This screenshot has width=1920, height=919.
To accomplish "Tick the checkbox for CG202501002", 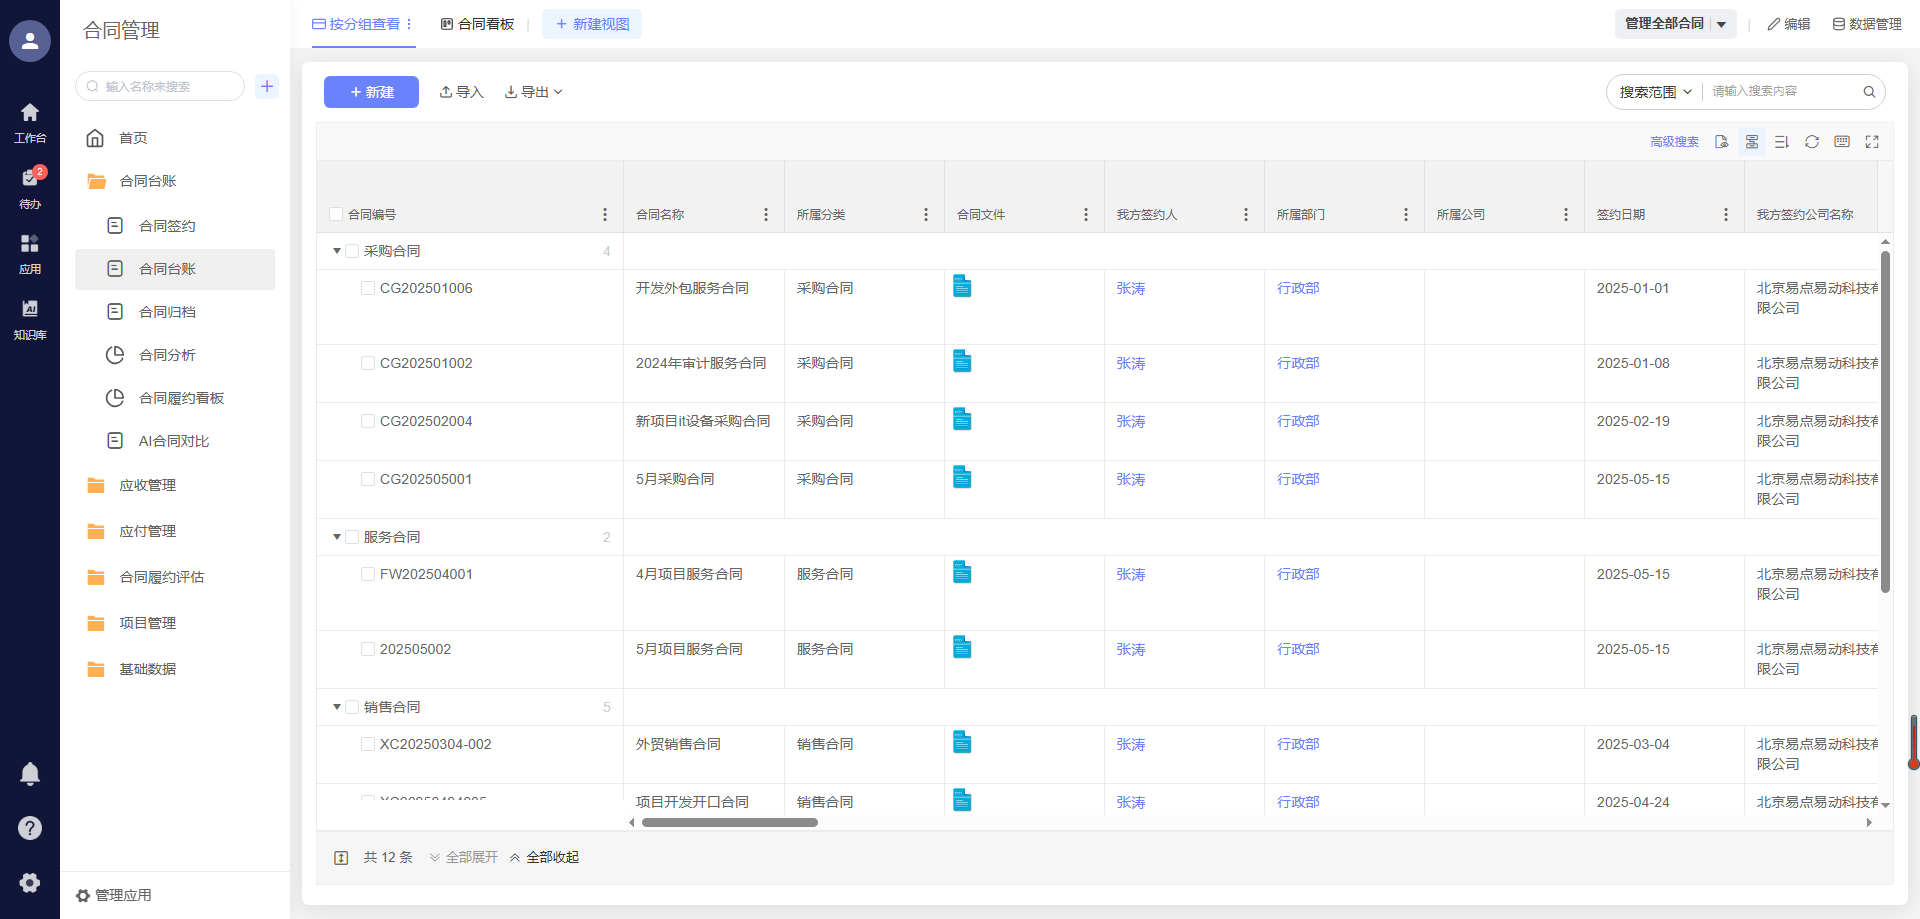I will coord(368,363).
